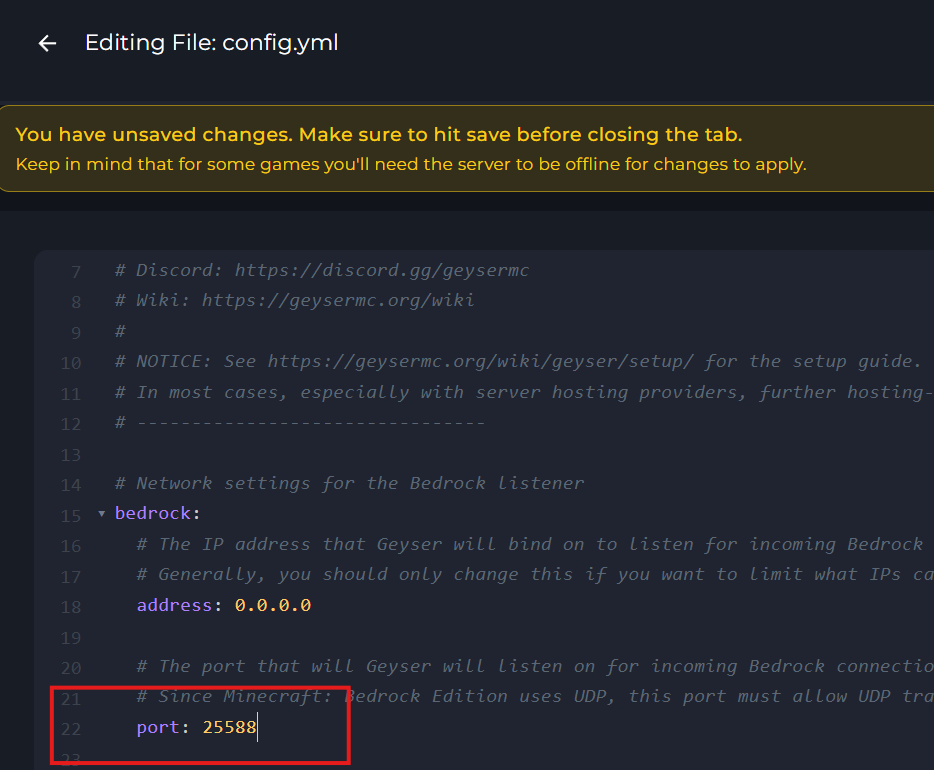
Task: Click the unsaved changes warning heading
Action: pyautogui.click(x=379, y=135)
